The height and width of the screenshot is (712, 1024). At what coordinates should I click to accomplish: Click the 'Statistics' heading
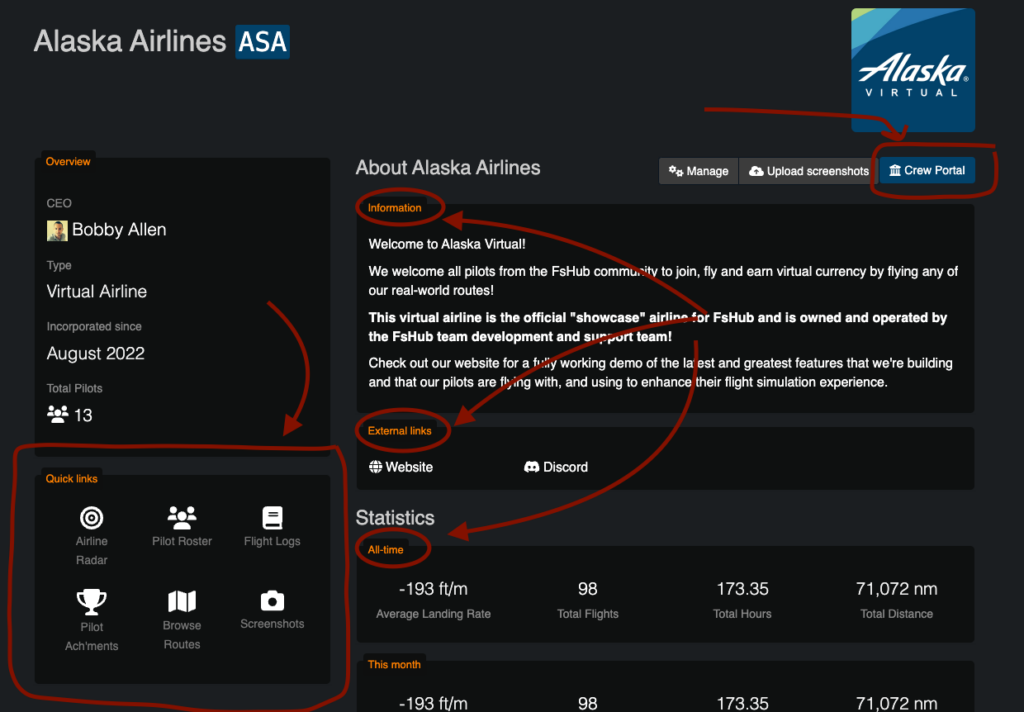[395, 518]
